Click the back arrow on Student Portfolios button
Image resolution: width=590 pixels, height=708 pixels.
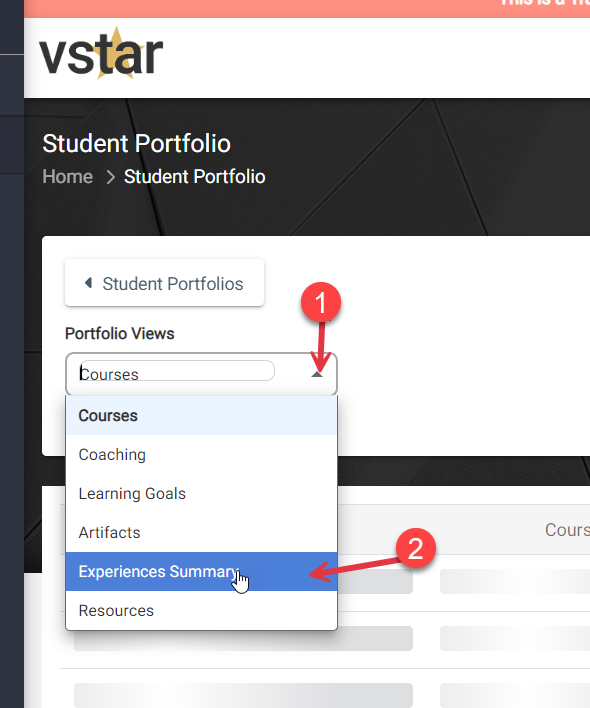88,283
